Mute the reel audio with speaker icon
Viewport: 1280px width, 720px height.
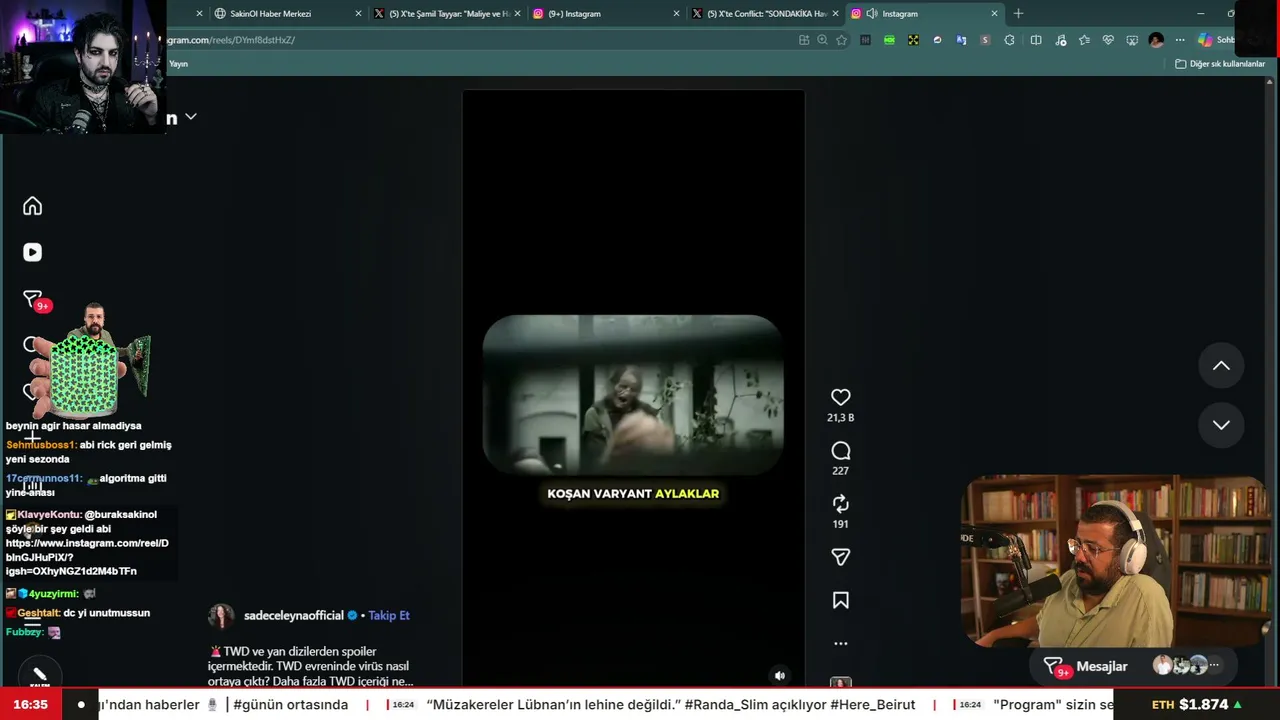pyautogui.click(x=780, y=676)
